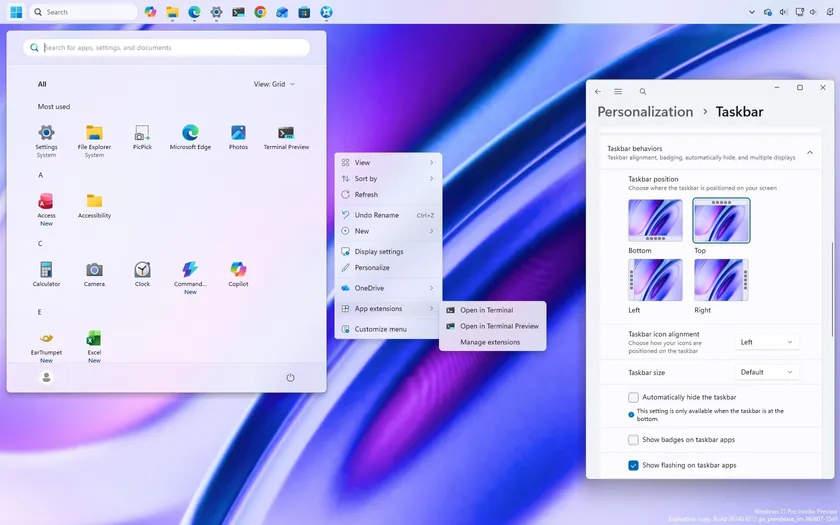Open PicPick from the Start menu
Image resolution: width=840 pixels, height=525 pixels.
pyautogui.click(x=142, y=137)
